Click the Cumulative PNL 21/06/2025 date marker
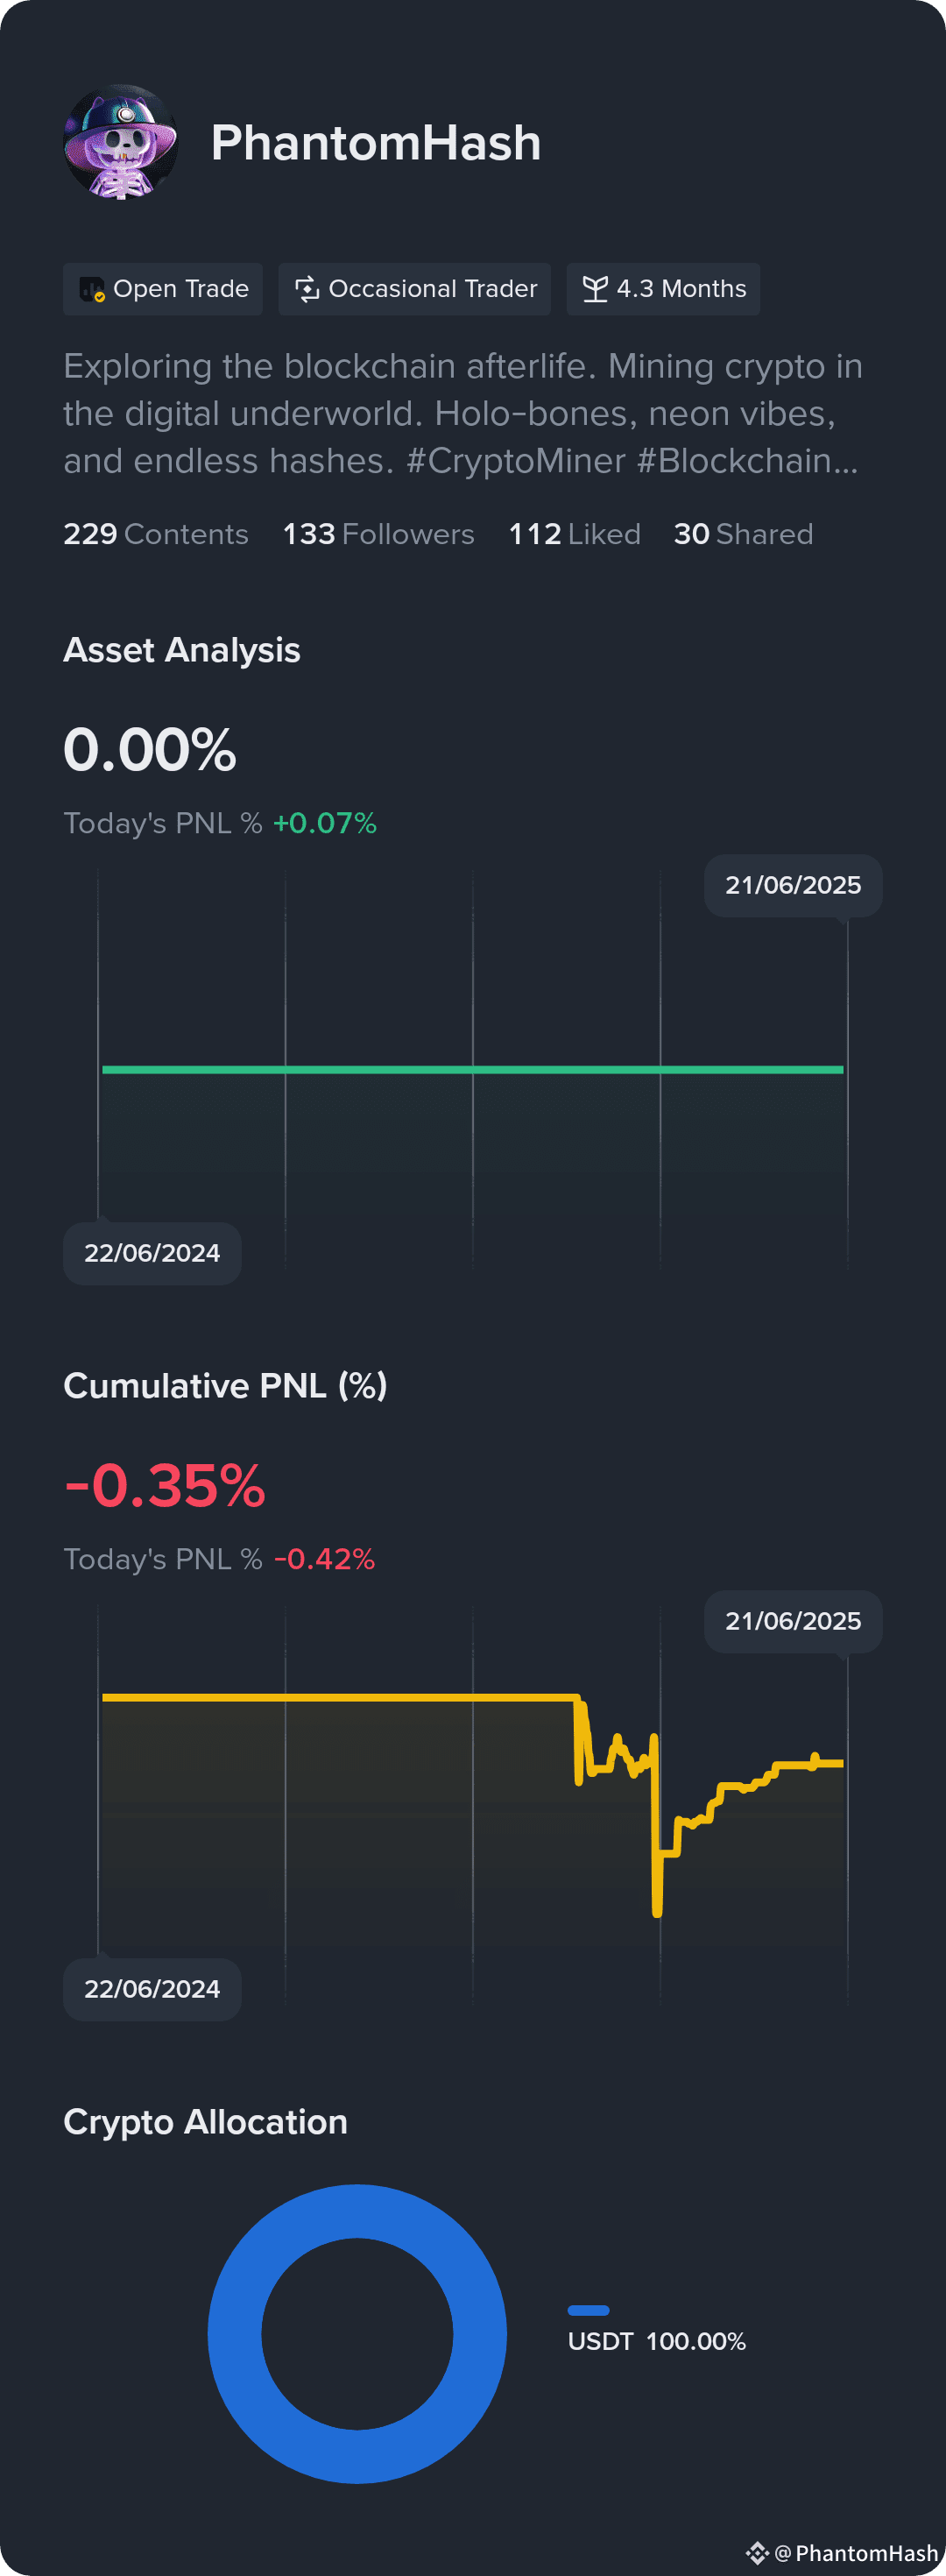The height and width of the screenshot is (2576, 946). pyautogui.click(x=793, y=1622)
